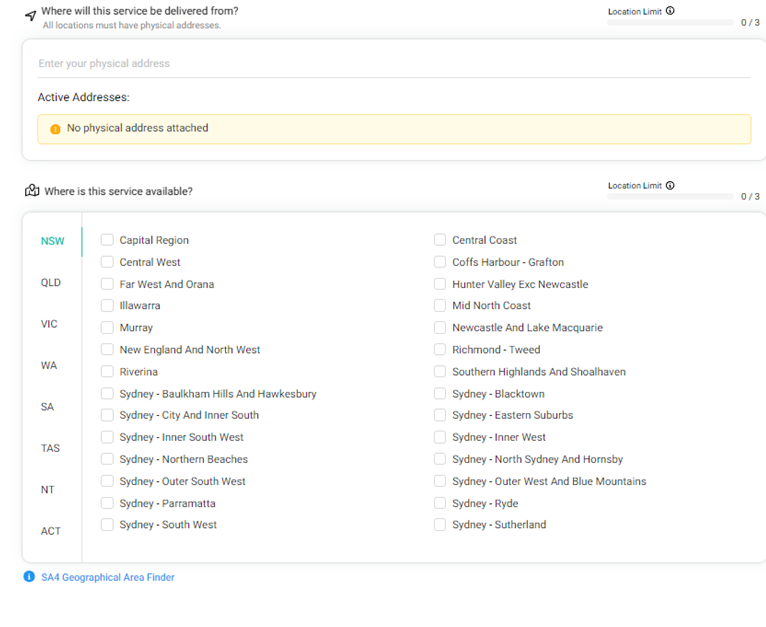Switch to the VIC state tab
Viewport: 766px width, 627px height.
tap(49, 324)
